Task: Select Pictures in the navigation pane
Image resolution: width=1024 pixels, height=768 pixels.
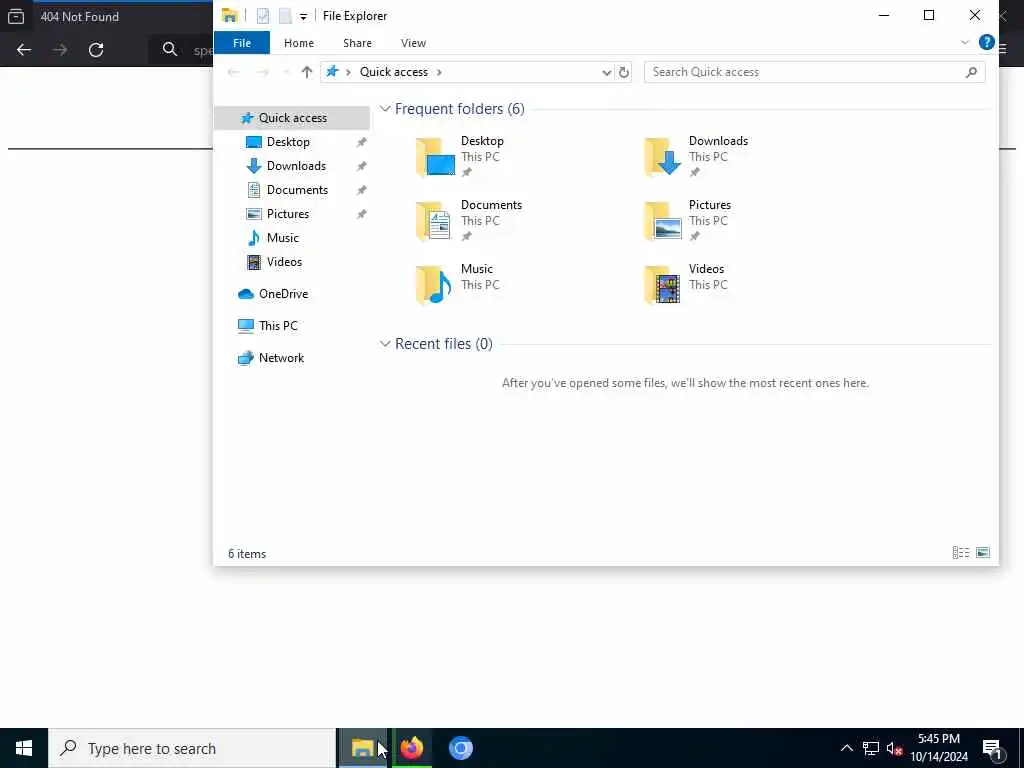Action: coord(287,214)
